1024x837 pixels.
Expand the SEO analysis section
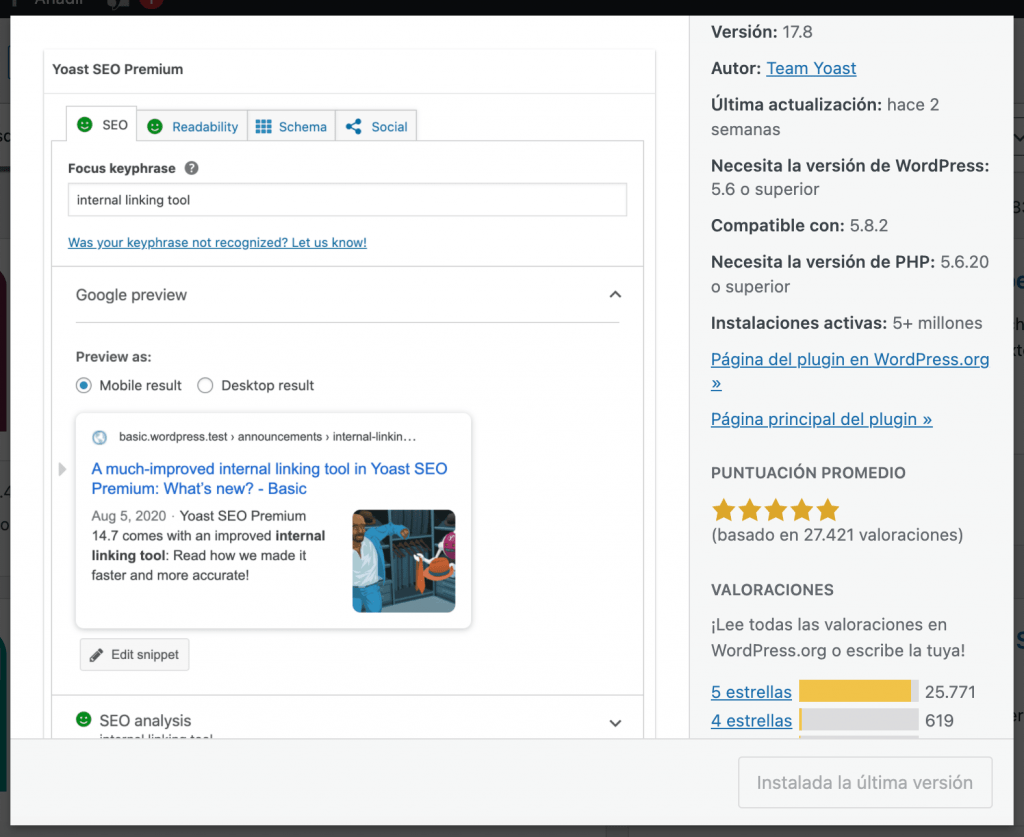click(x=615, y=723)
